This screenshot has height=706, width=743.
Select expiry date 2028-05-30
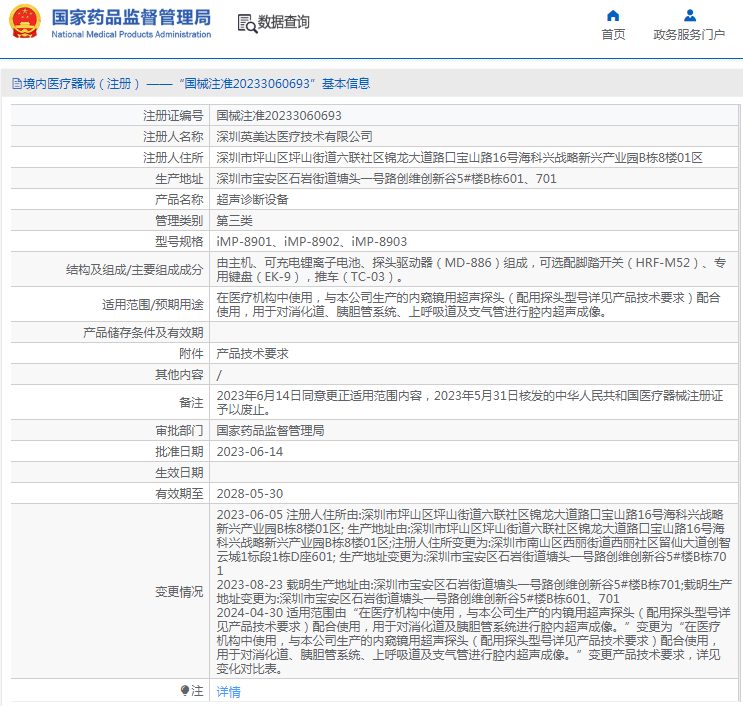click(249, 494)
